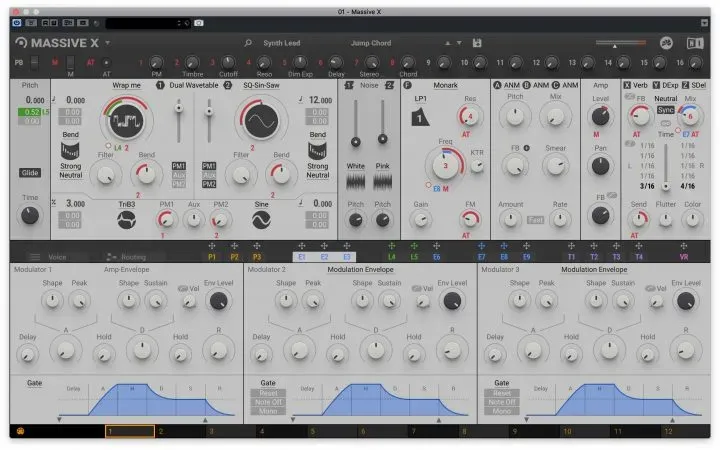
Task: Click the Native Instruments logo icon
Action: click(695, 43)
